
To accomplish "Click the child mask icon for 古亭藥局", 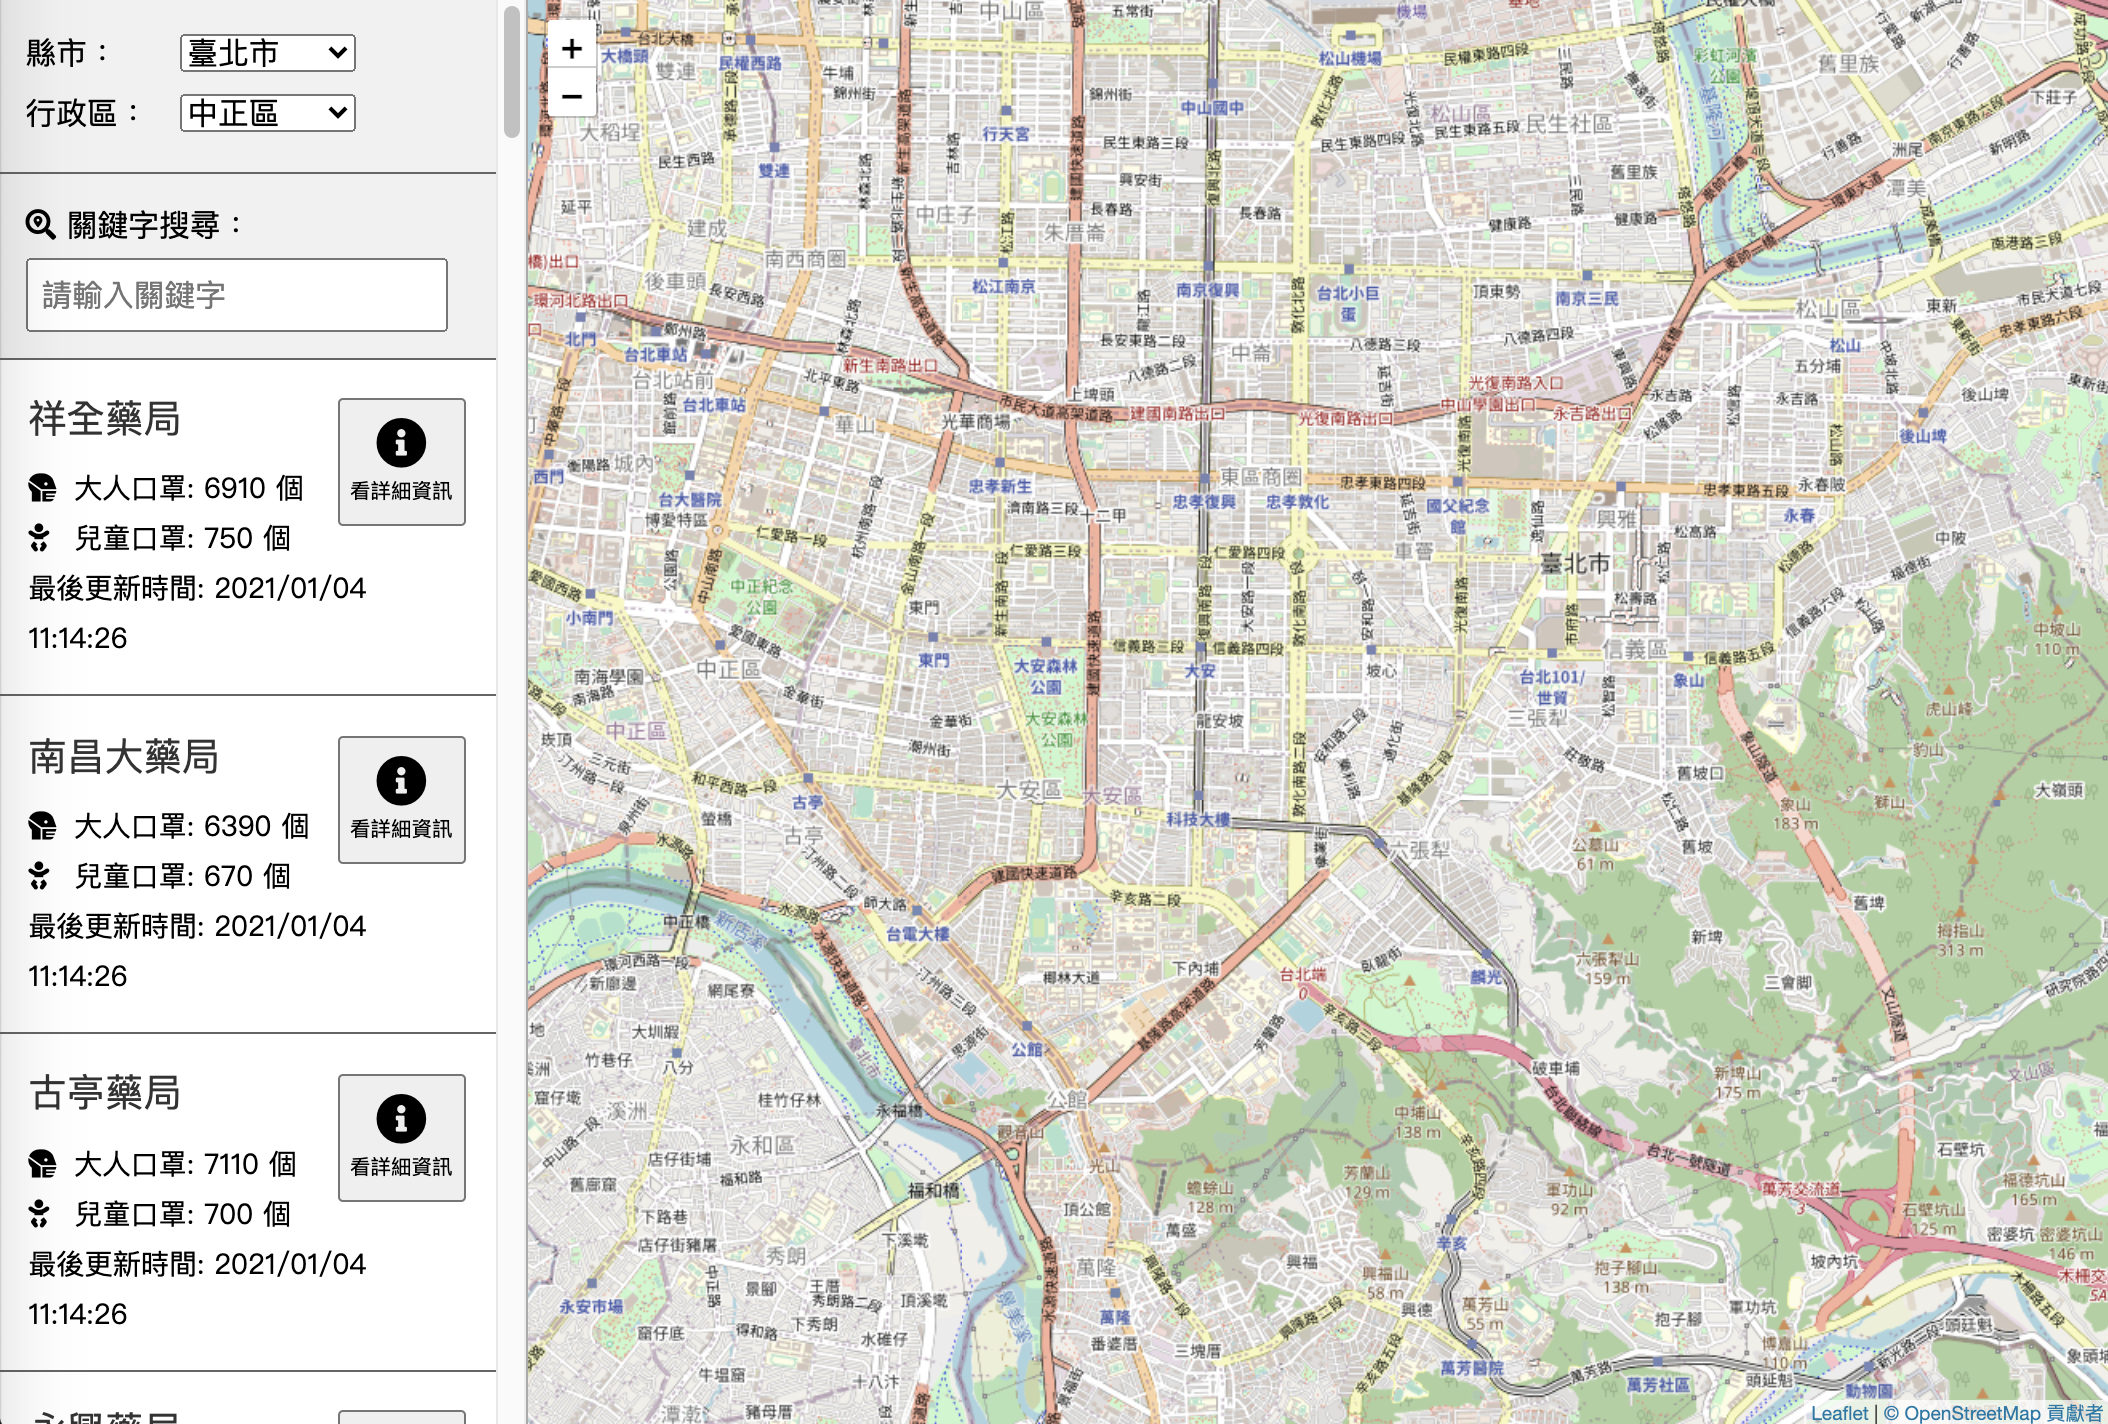I will click(39, 1214).
